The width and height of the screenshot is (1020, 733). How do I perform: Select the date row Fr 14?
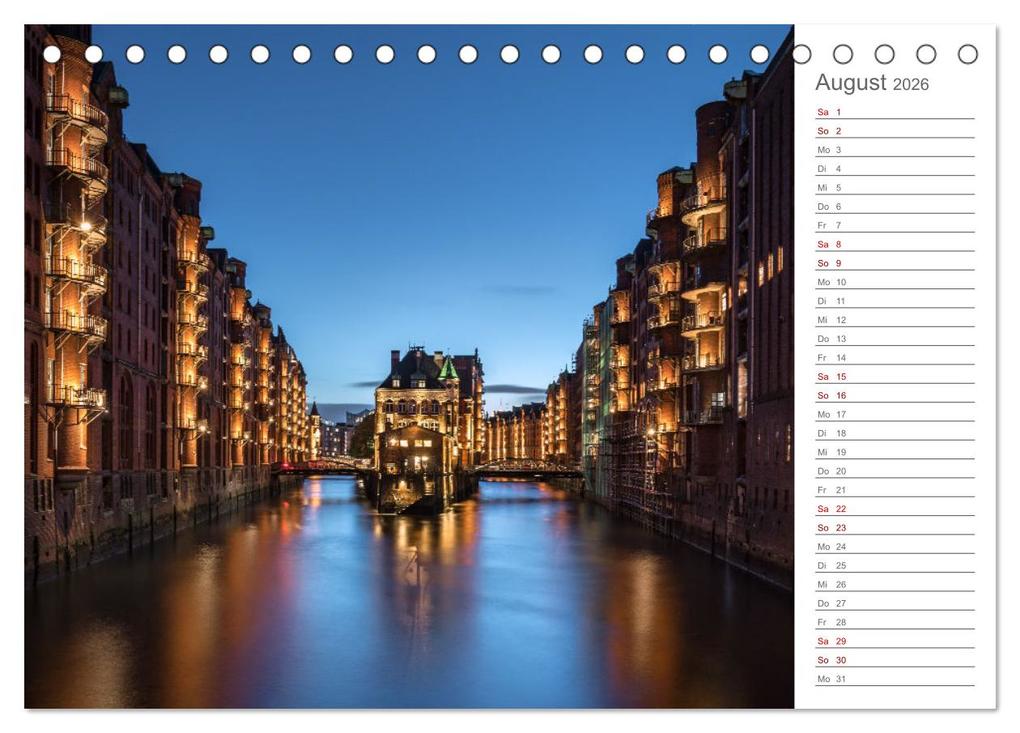[x=895, y=357]
